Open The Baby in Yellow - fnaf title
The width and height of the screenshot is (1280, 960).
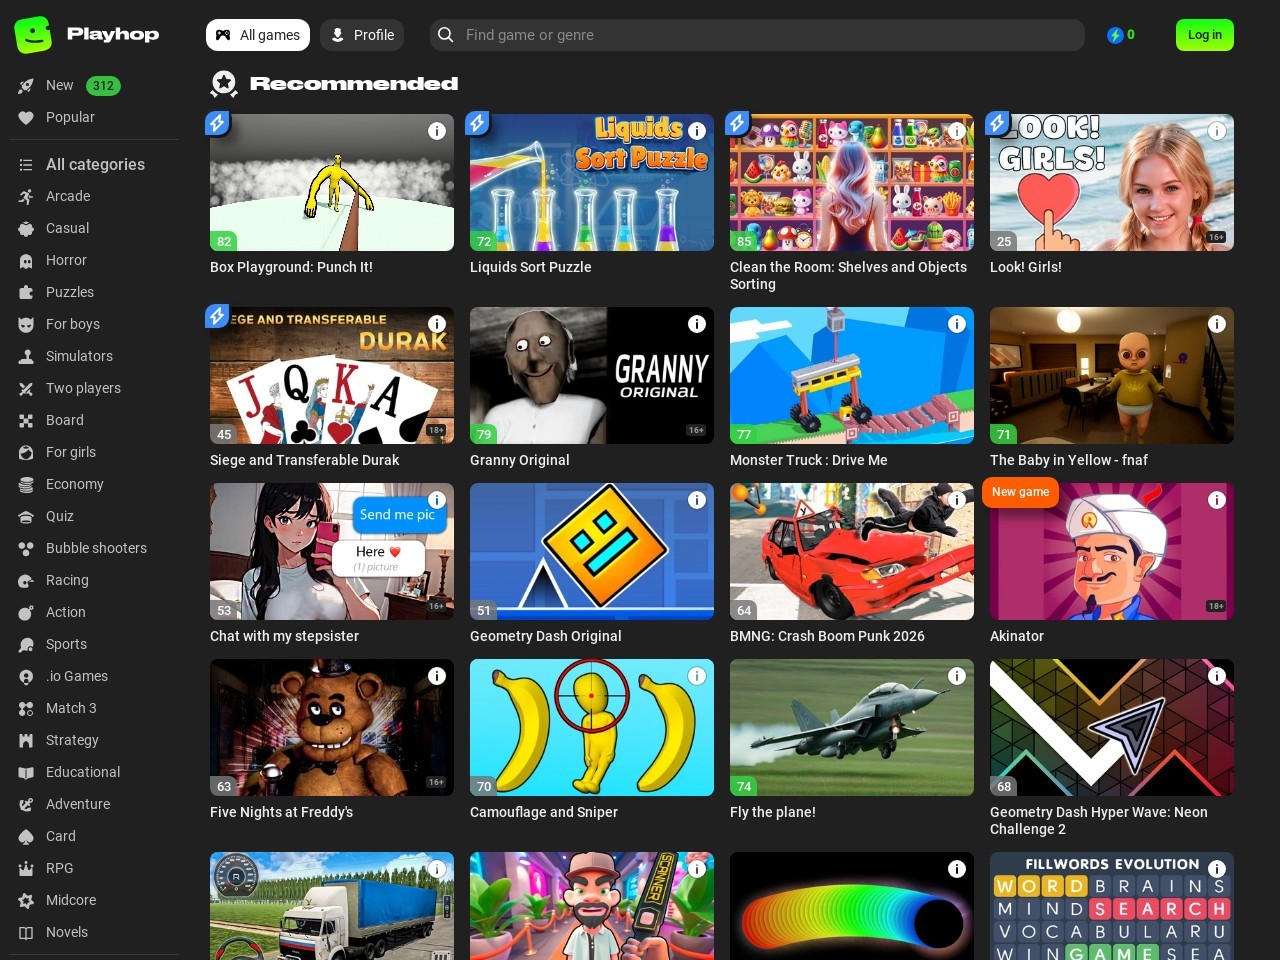tap(1069, 461)
